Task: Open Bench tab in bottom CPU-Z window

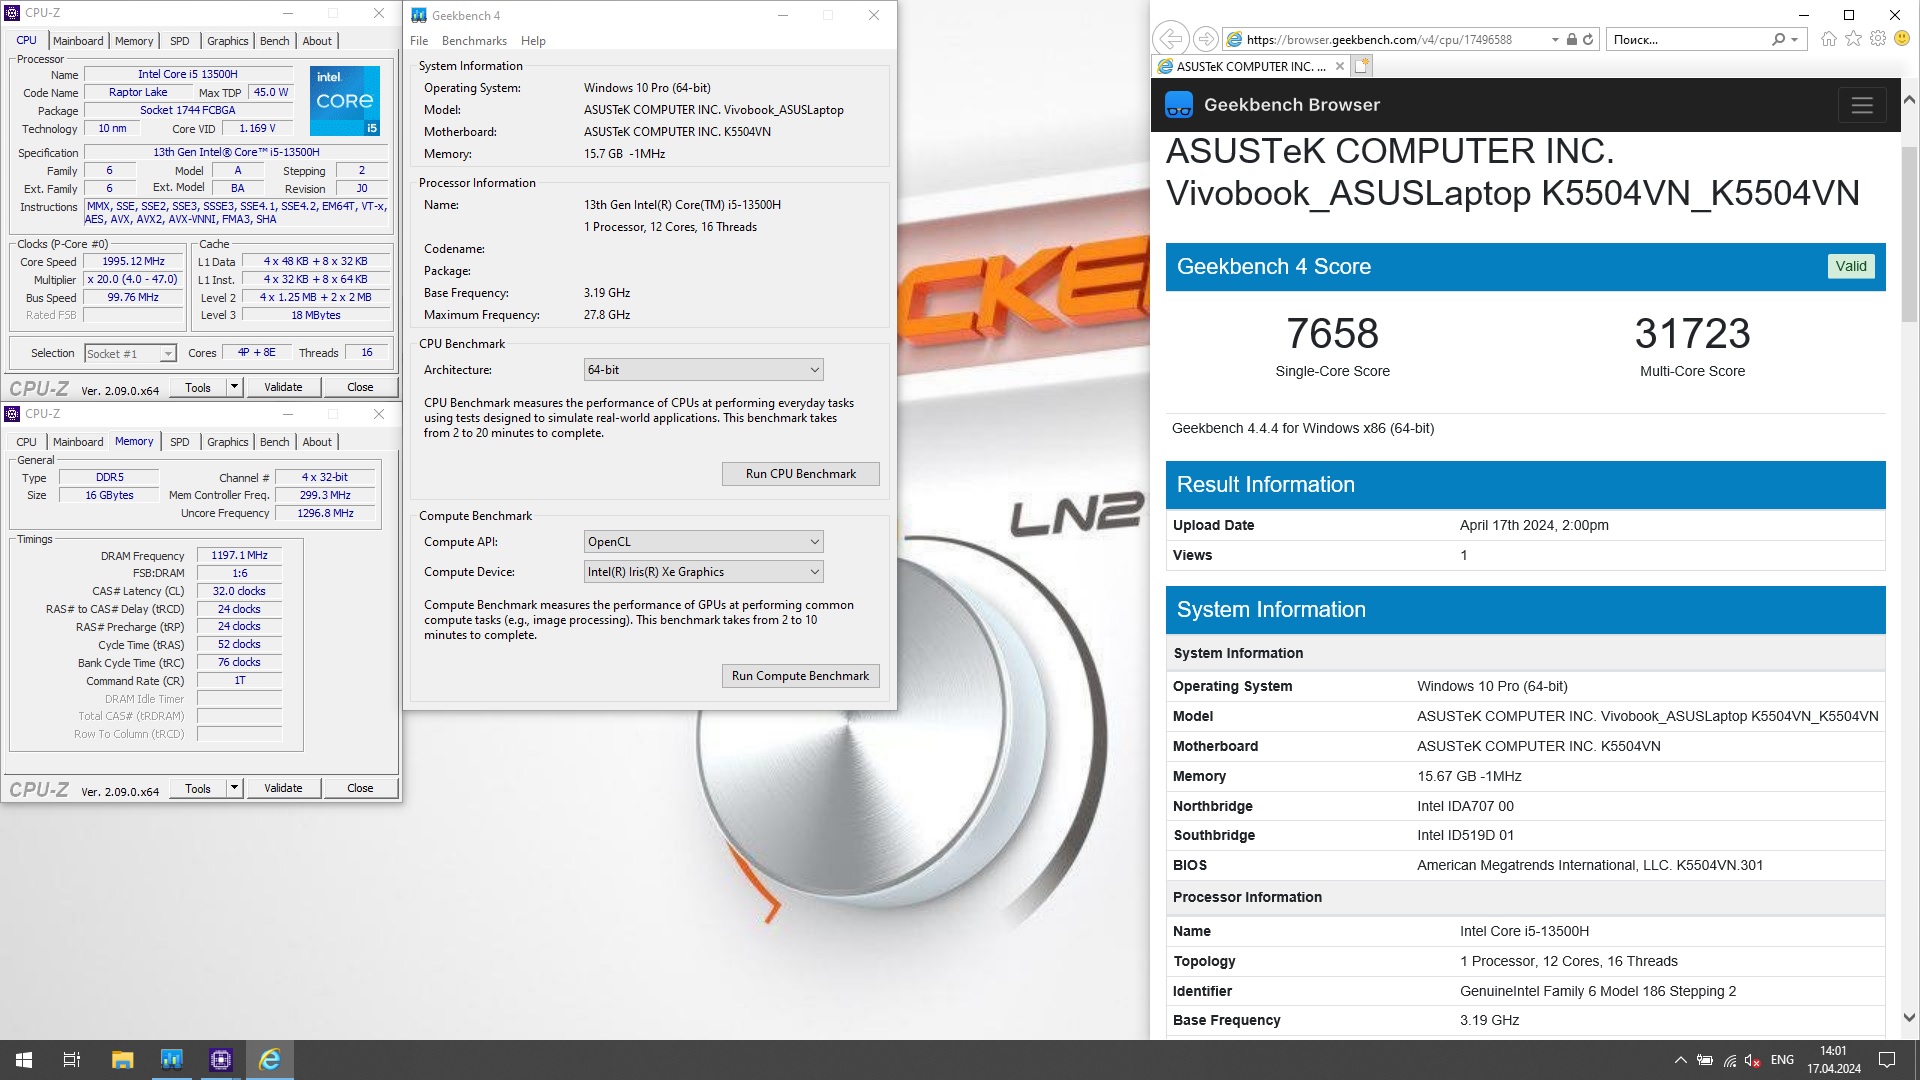Action: pyautogui.click(x=274, y=442)
